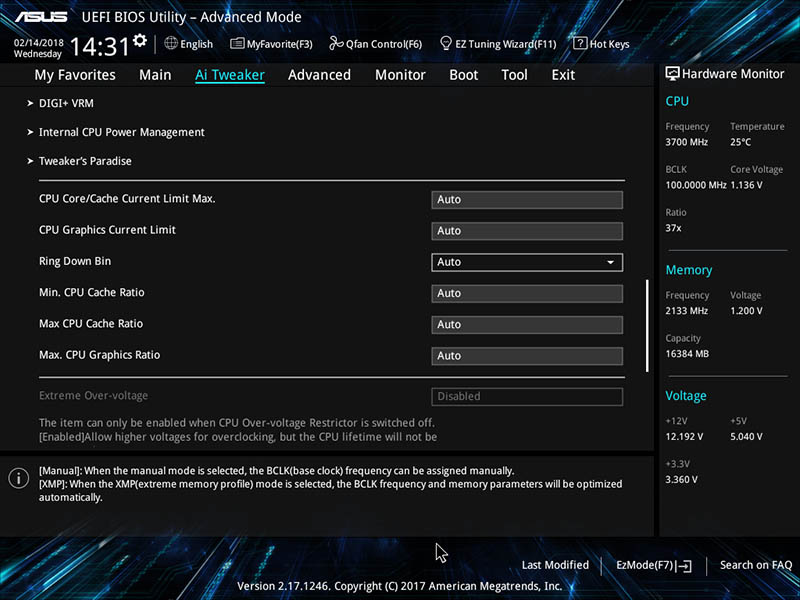
Task: Select Max CPU Cache Ratio label
Action: tap(91, 323)
